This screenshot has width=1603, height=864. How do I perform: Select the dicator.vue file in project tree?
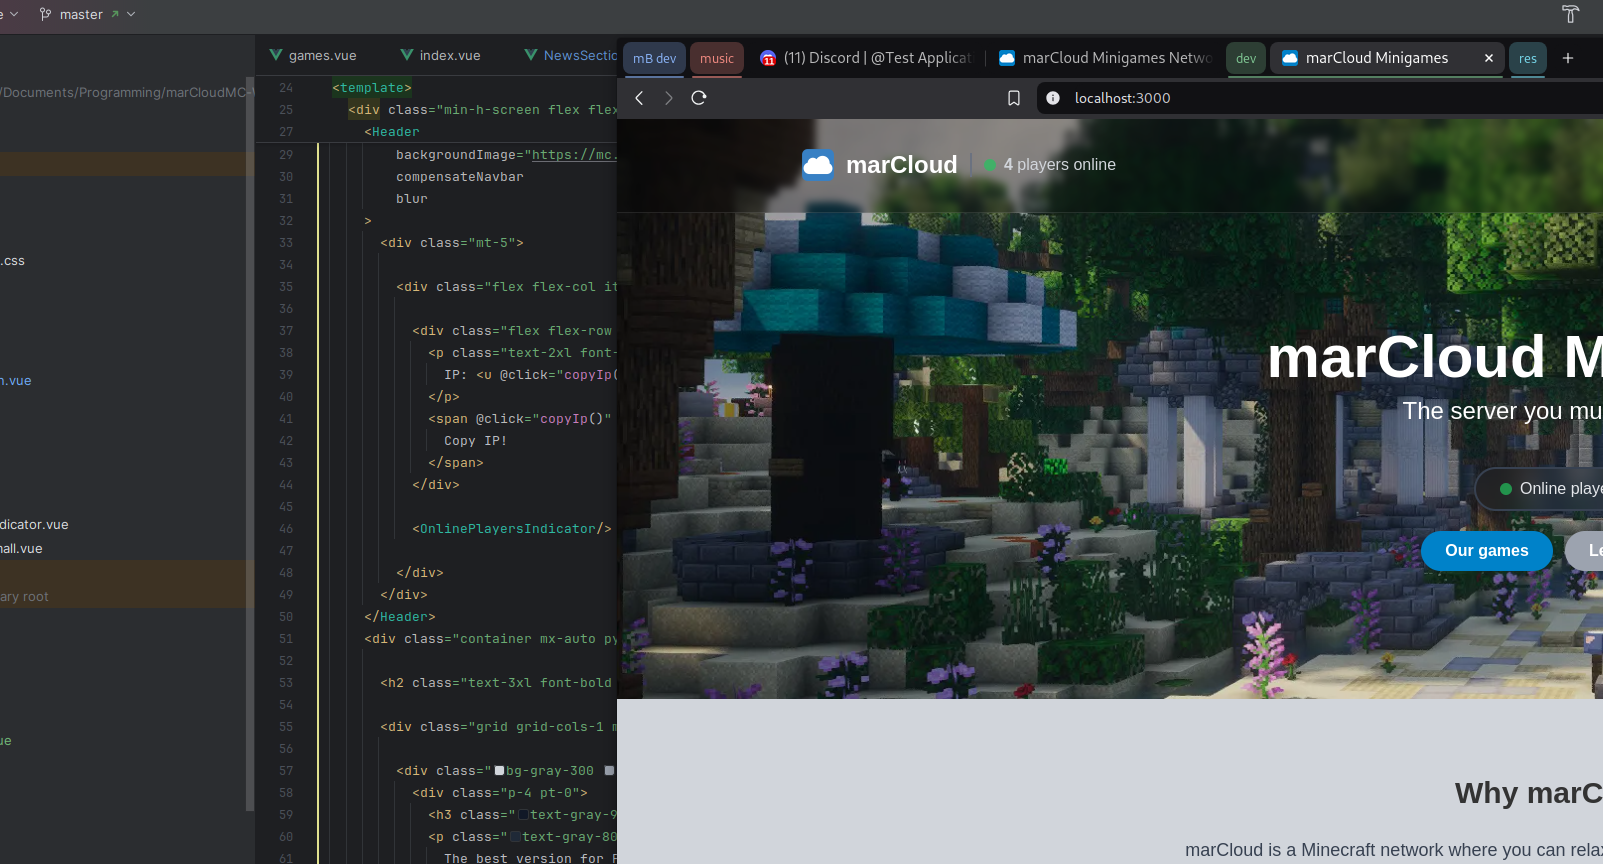tap(34, 525)
